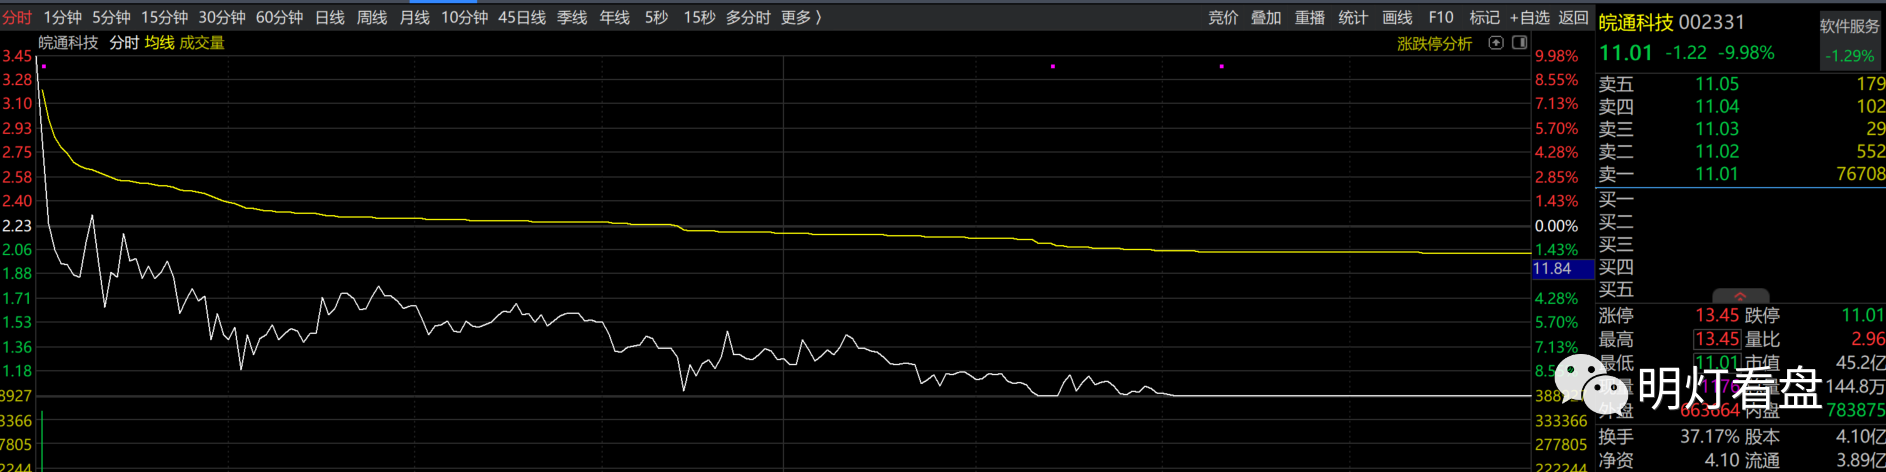Image resolution: width=1886 pixels, height=472 pixels.
Task: Click the 返回 back button
Action: [x=1573, y=17]
